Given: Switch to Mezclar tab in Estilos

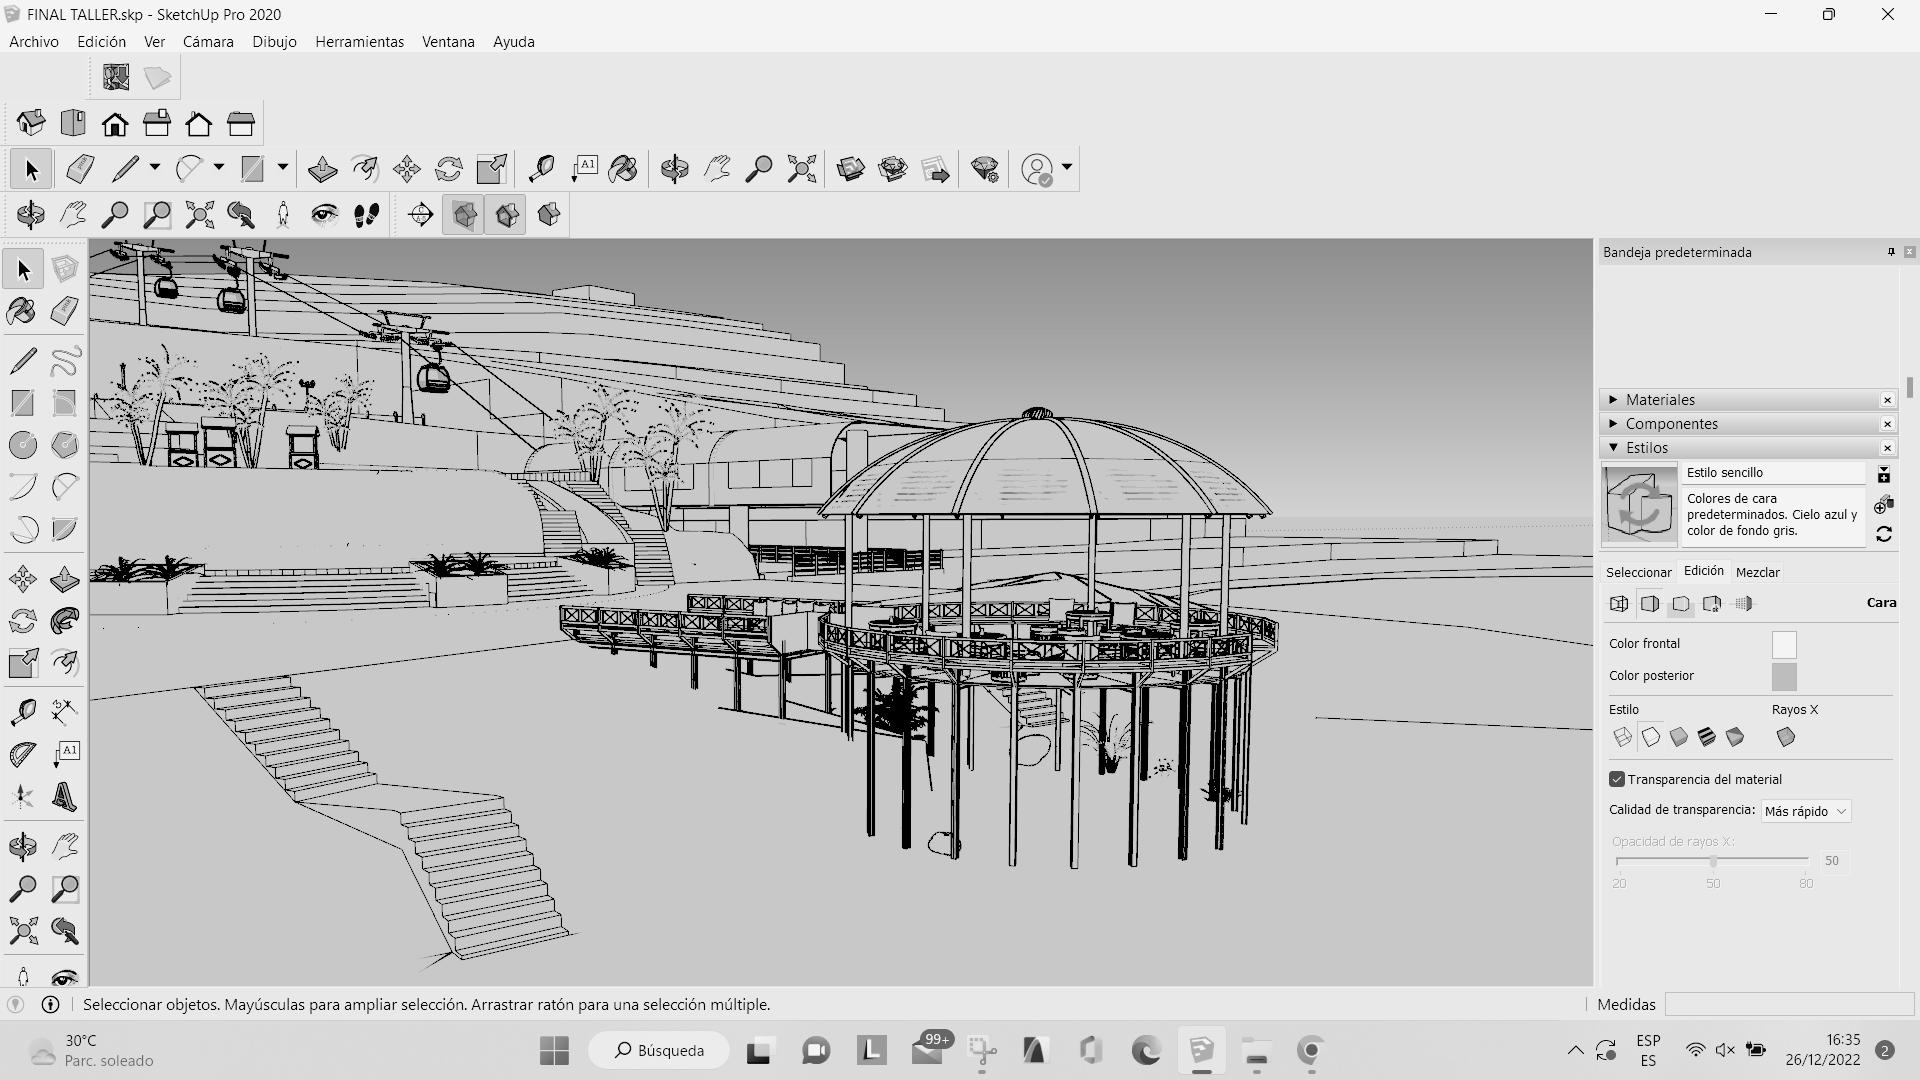Looking at the screenshot, I should point(1757,572).
